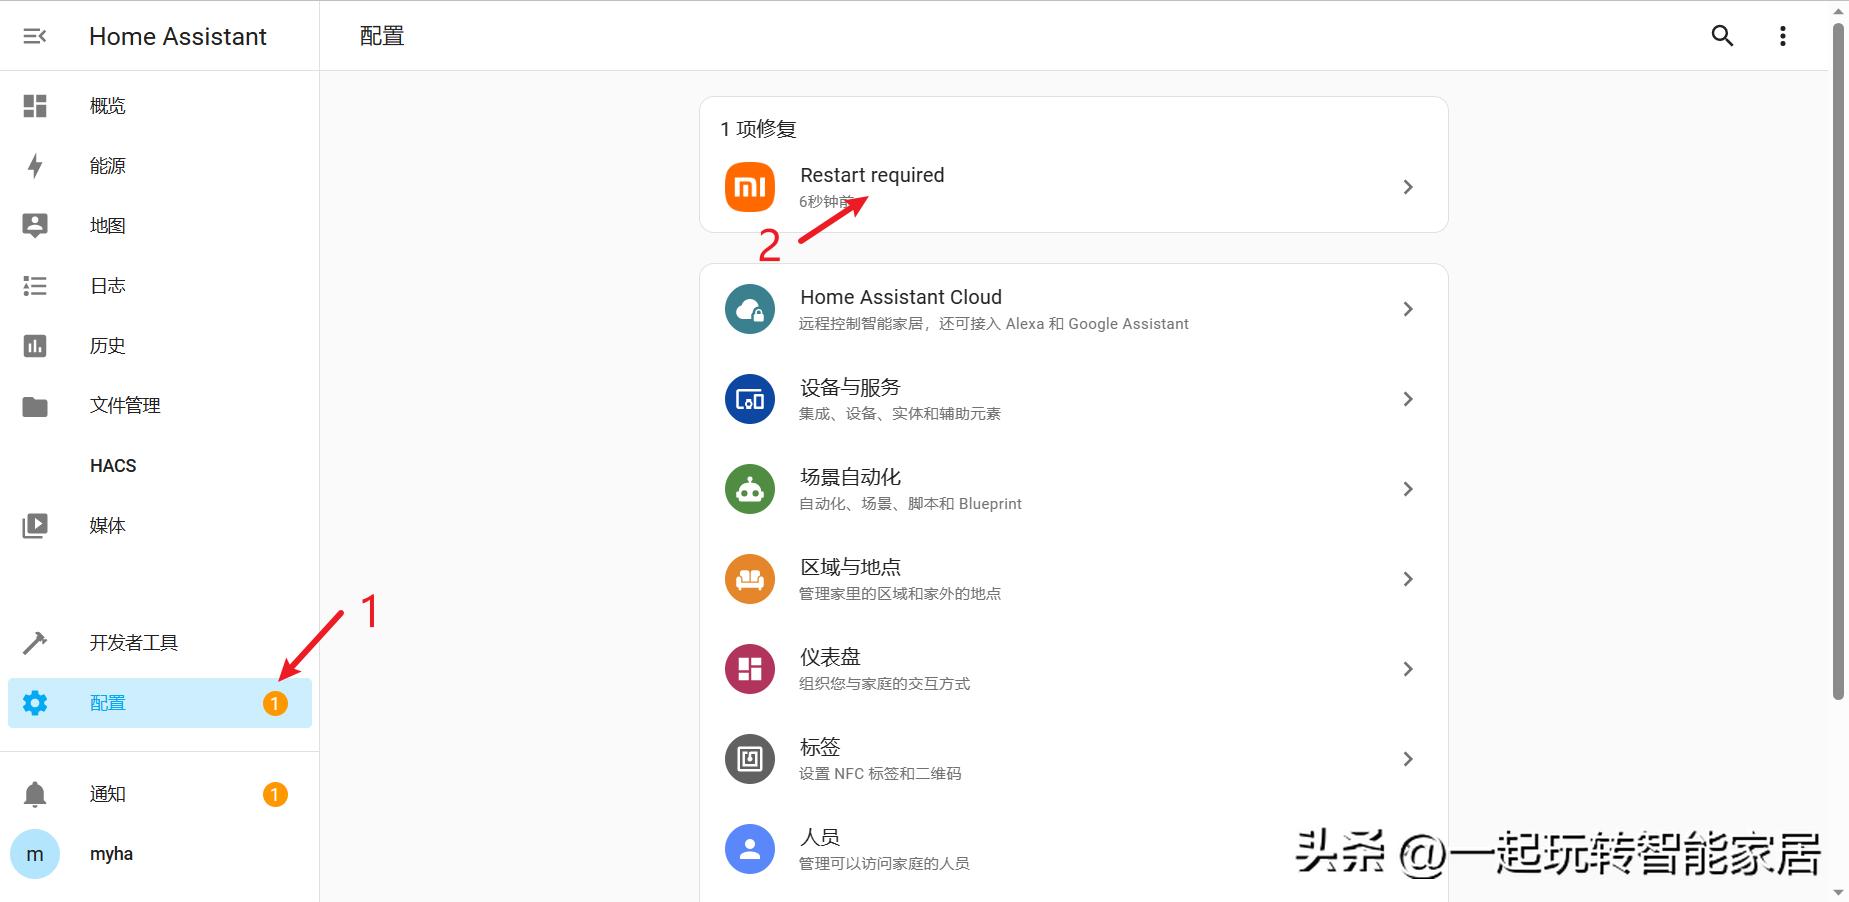
Task: Open the 媒体 media section in sidebar
Action: 107,525
